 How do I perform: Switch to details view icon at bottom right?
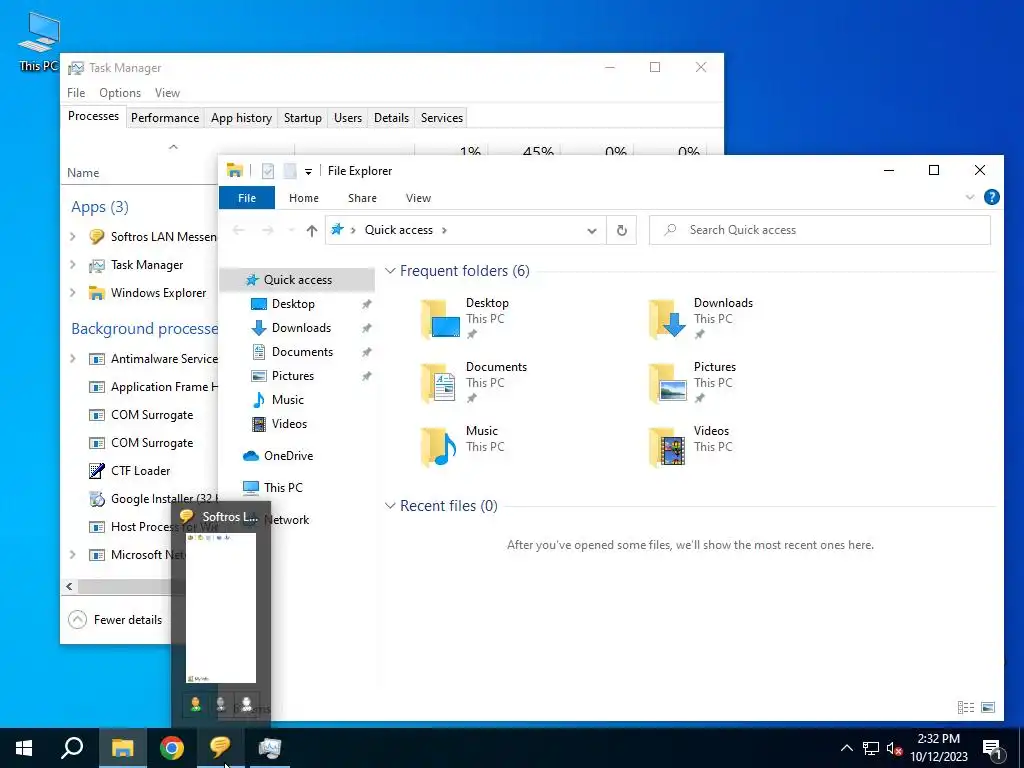point(966,707)
